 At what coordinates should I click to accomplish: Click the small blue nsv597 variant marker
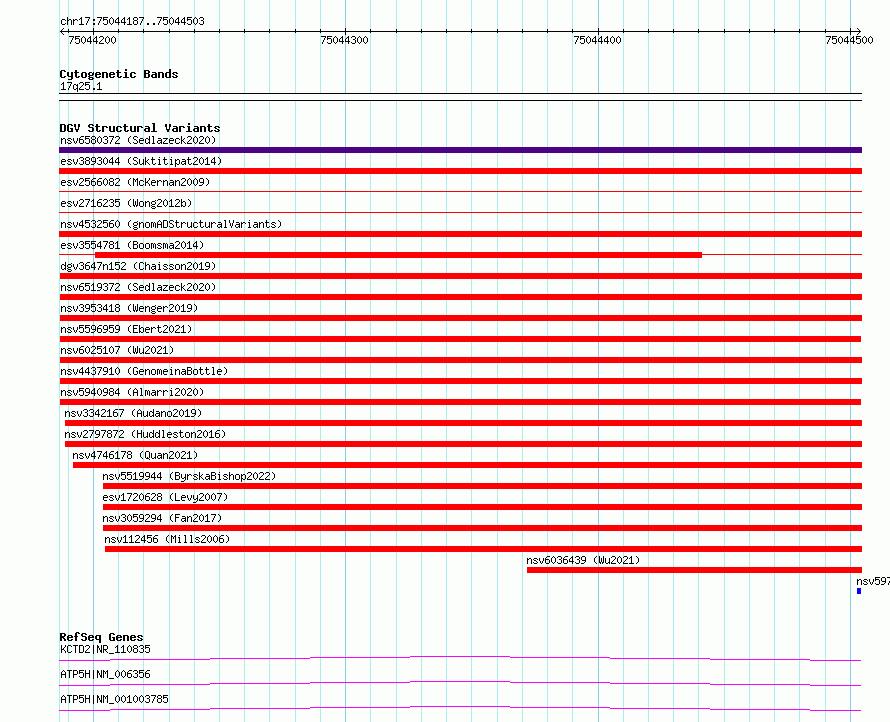coord(859,591)
